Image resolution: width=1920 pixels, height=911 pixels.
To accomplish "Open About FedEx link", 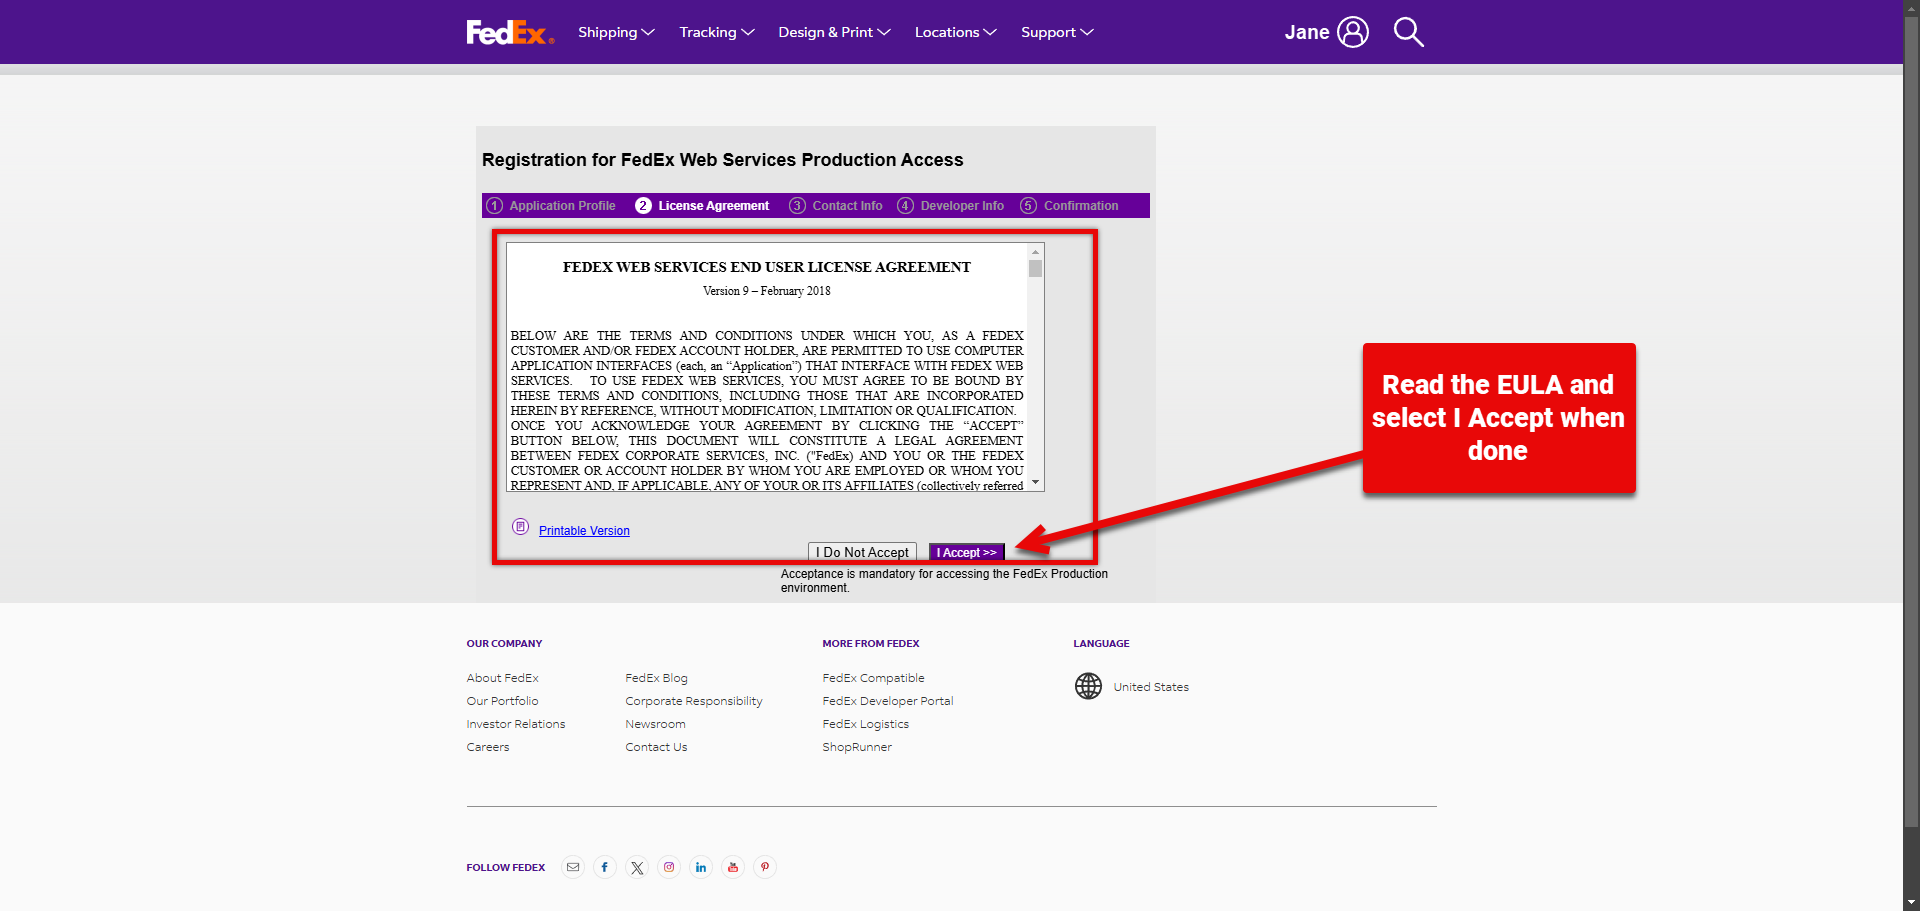I will pos(502,678).
